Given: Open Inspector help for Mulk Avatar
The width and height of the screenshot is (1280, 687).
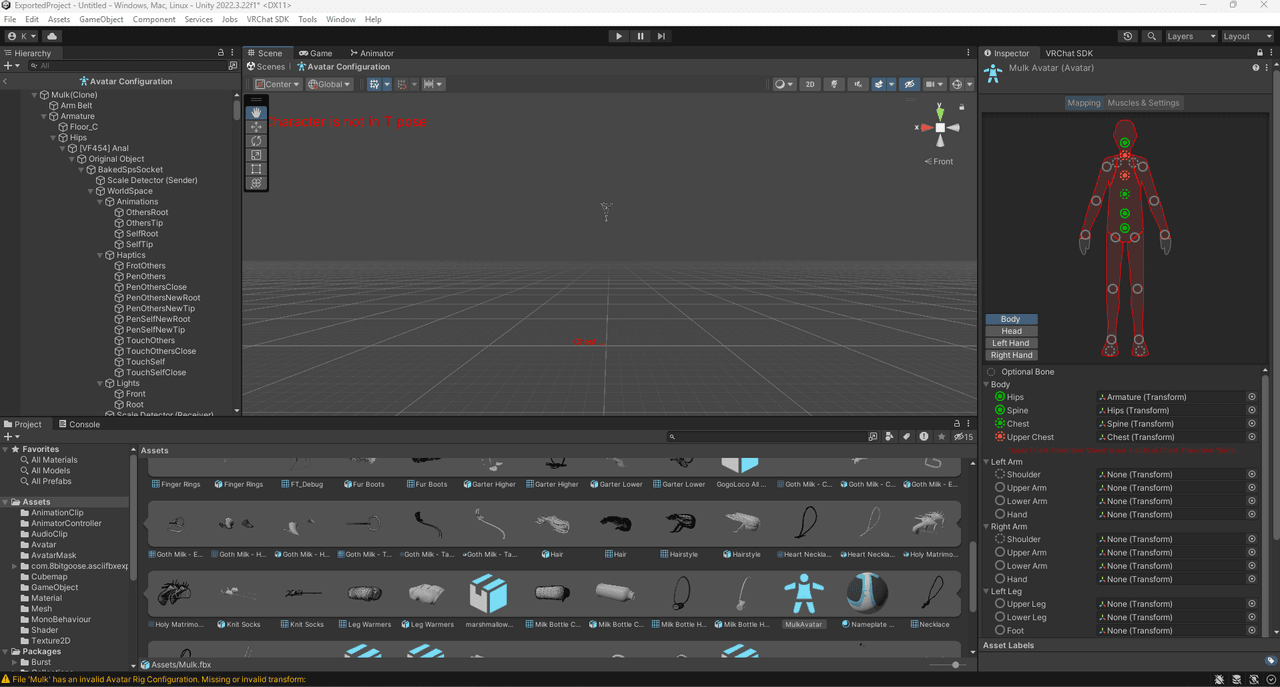Looking at the screenshot, I should click(1256, 68).
